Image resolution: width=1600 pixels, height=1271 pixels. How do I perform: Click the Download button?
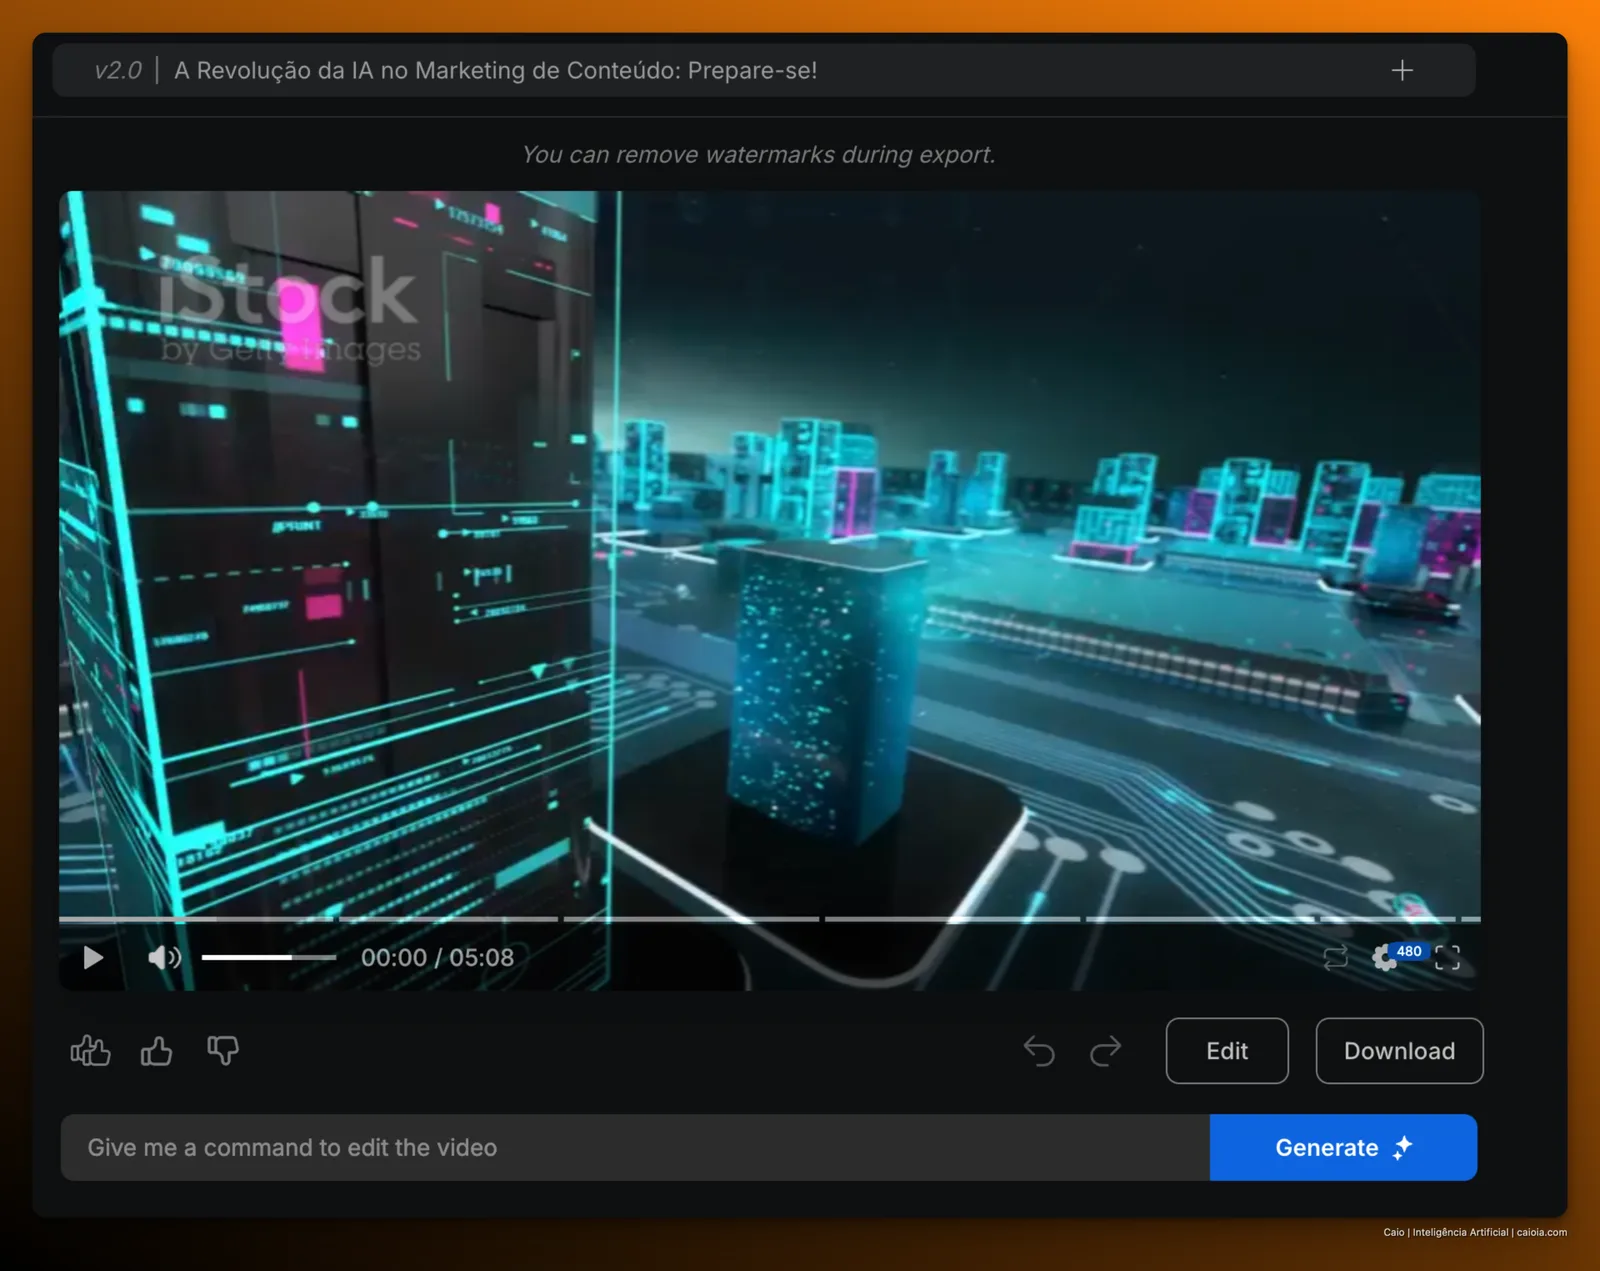[1399, 1051]
